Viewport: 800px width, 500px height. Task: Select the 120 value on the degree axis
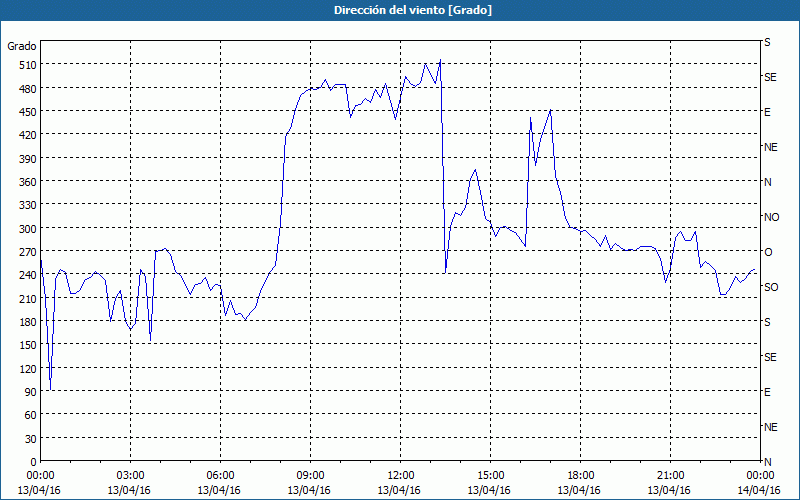(x=28, y=369)
